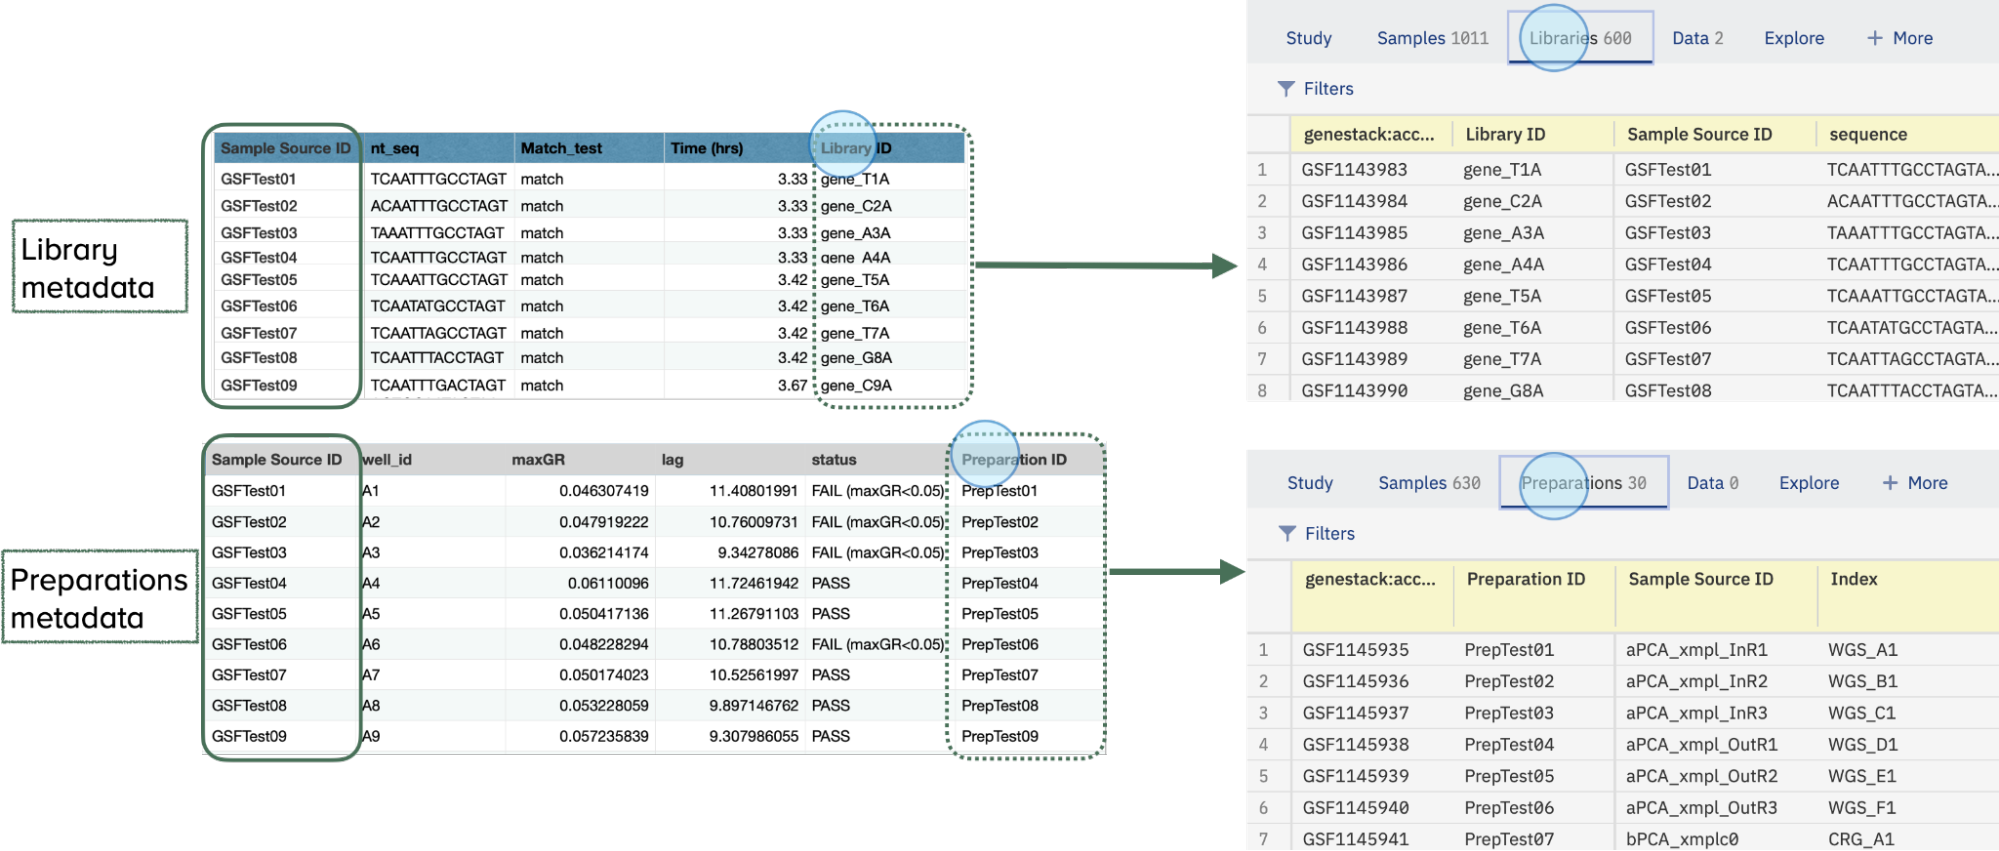This screenshot has width=1999, height=851.
Task: Open Study tab beside Samples 630
Action: 1310,483
